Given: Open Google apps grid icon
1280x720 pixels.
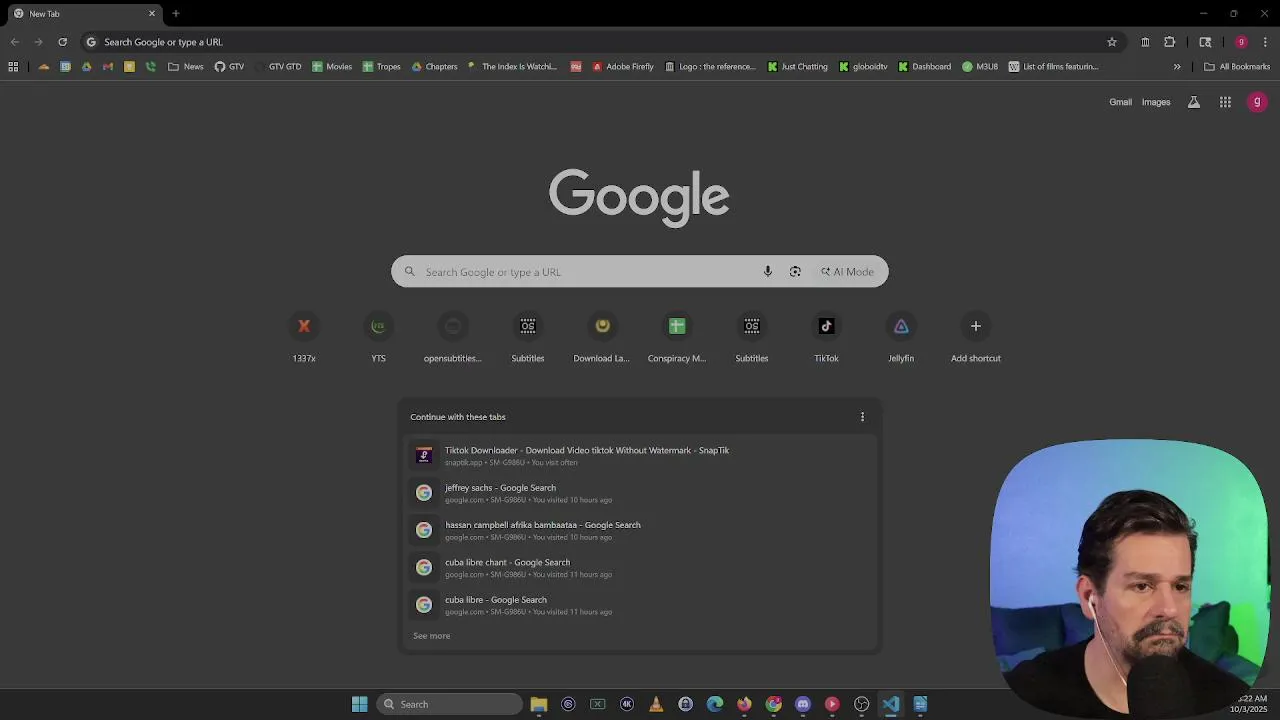Looking at the screenshot, I should click(x=1225, y=102).
